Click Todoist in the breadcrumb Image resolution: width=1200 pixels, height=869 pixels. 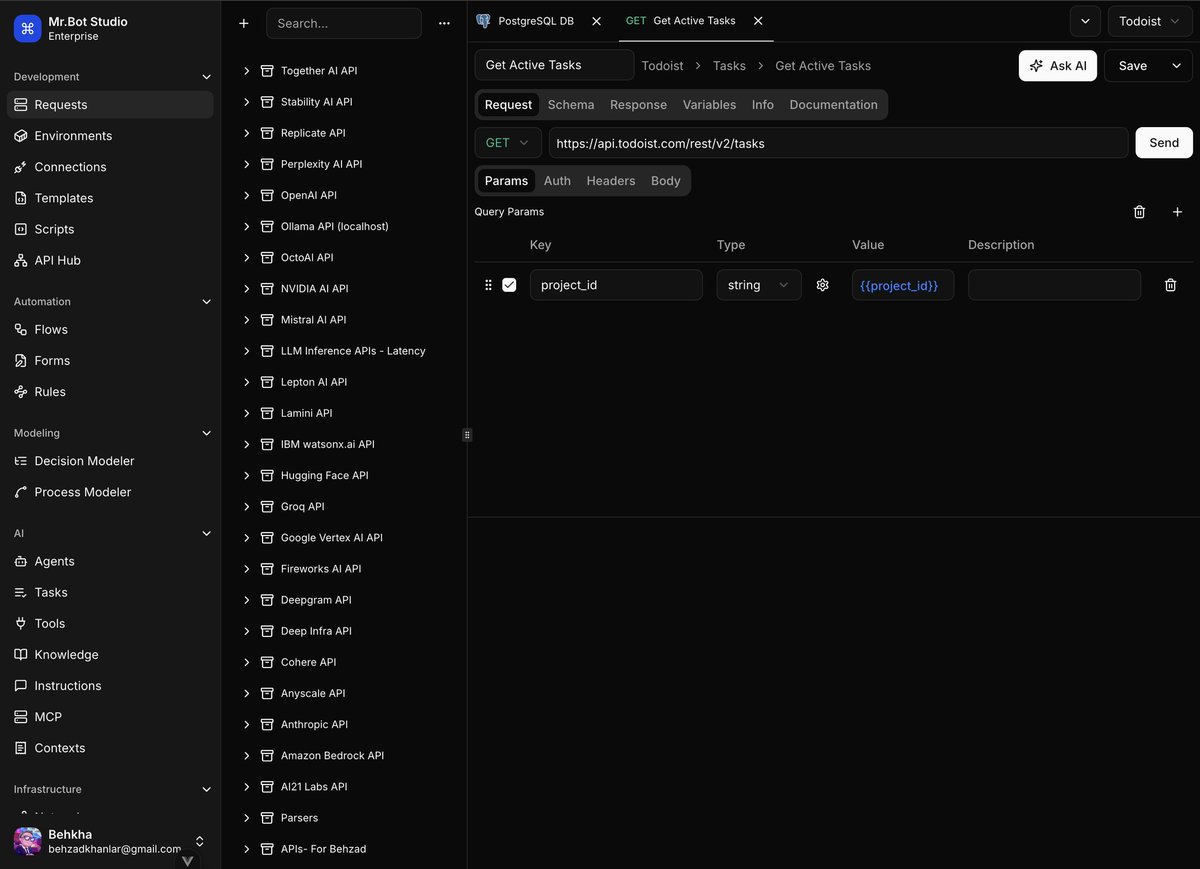662,66
